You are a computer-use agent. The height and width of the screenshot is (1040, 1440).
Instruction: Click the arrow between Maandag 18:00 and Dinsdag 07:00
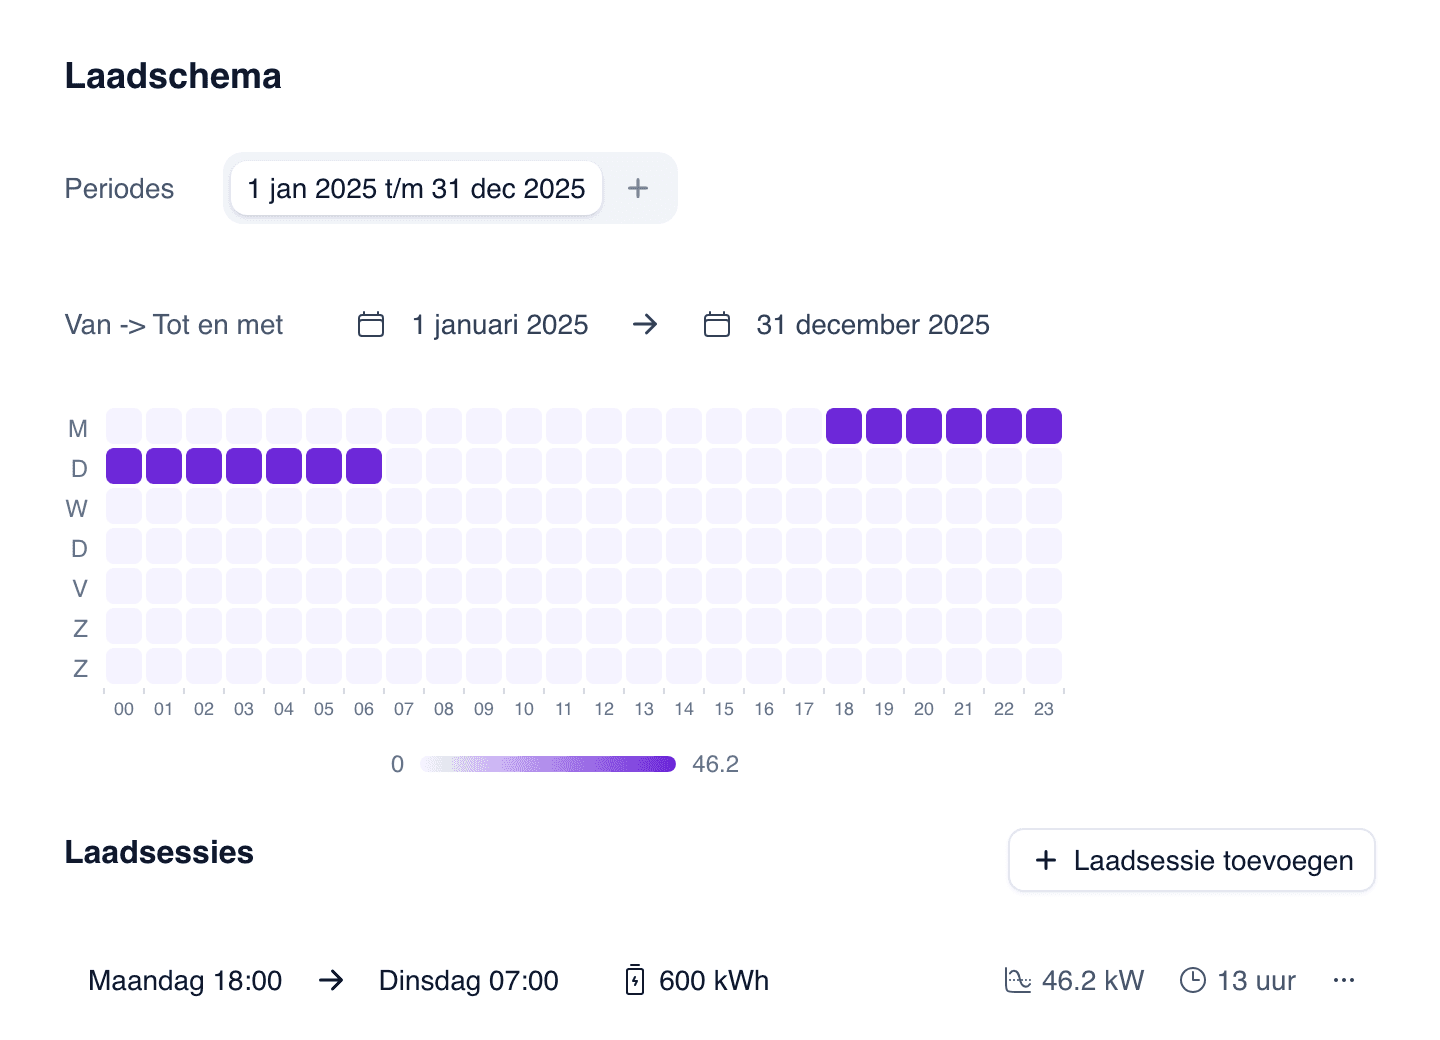point(331,980)
